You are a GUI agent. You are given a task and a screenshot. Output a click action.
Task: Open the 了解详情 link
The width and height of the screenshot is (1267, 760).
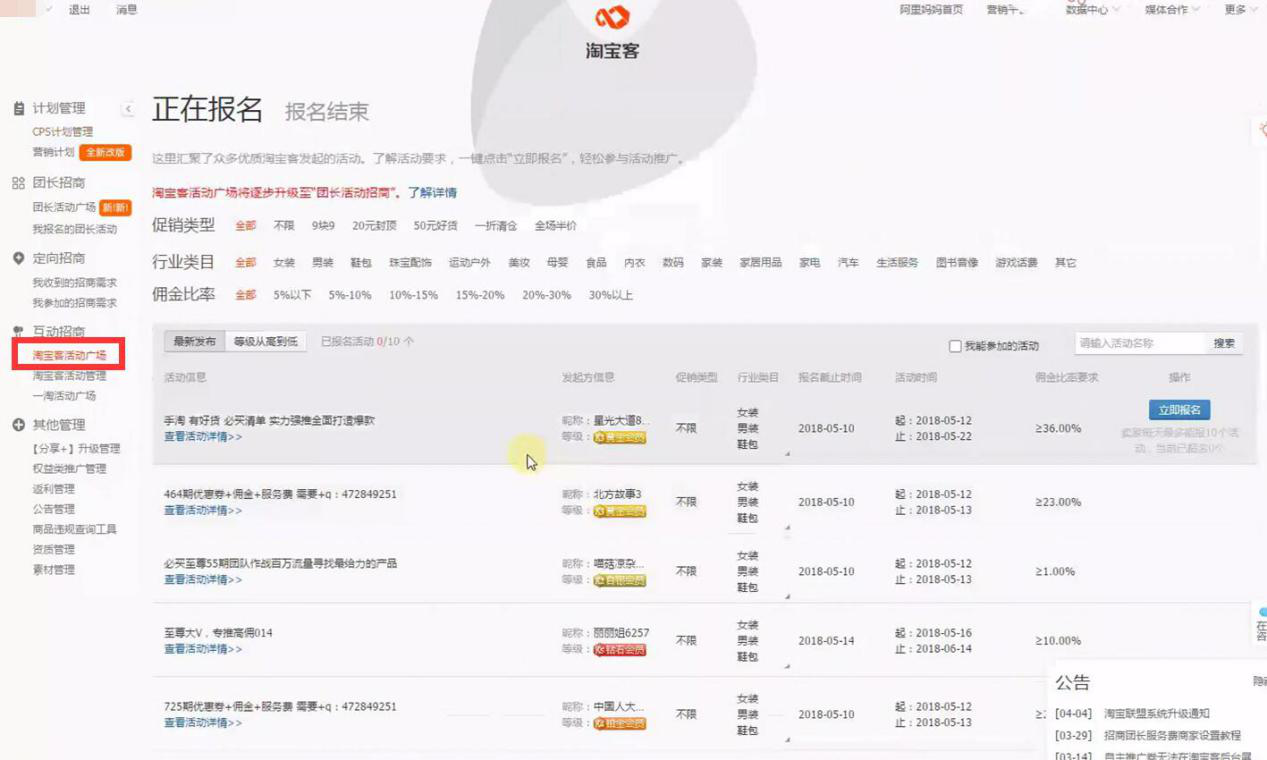(x=432, y=192)
